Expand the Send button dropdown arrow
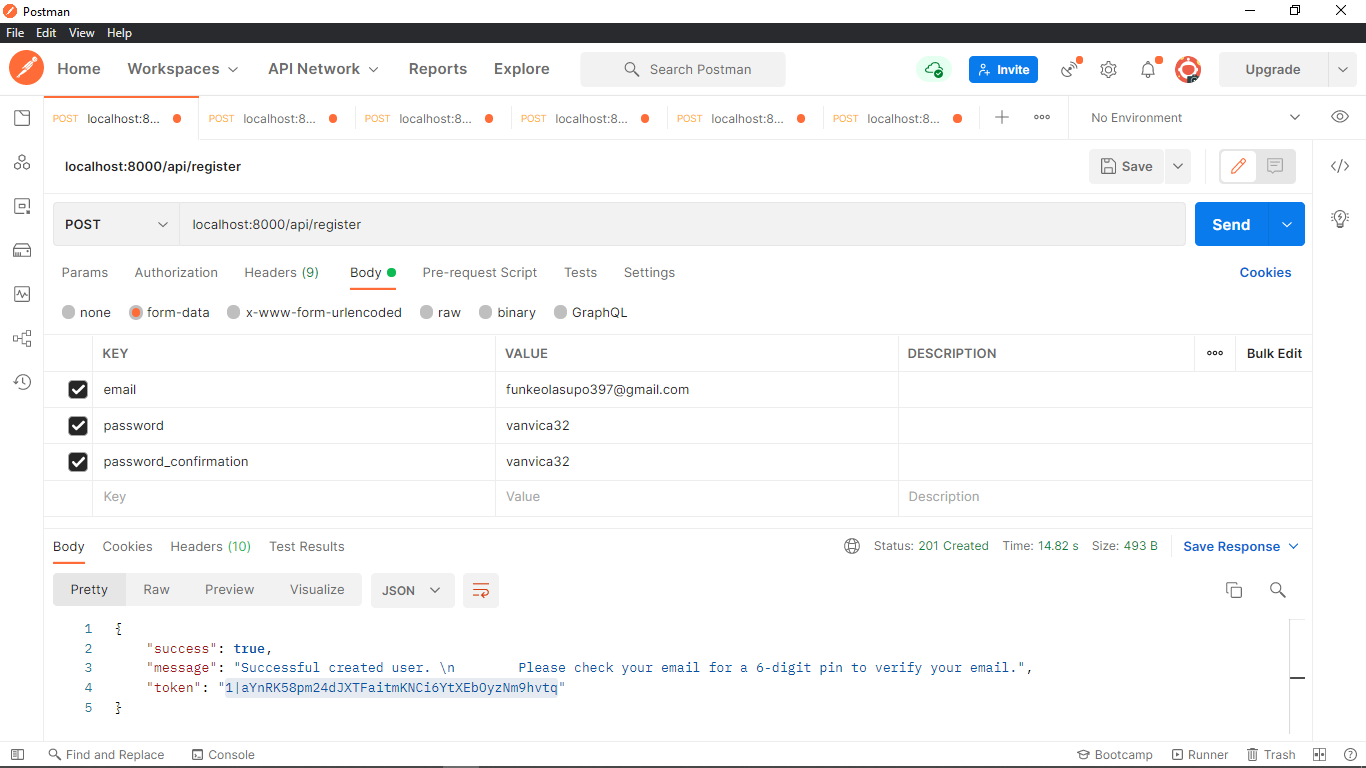 pyautogui.click(x=1286, y=224)
